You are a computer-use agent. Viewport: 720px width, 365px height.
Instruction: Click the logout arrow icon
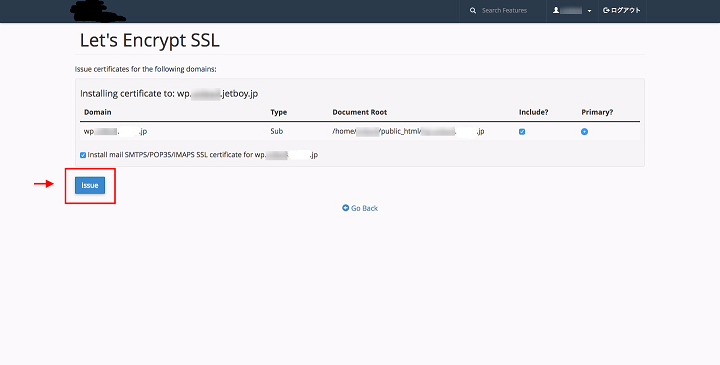tap(606, 10)
